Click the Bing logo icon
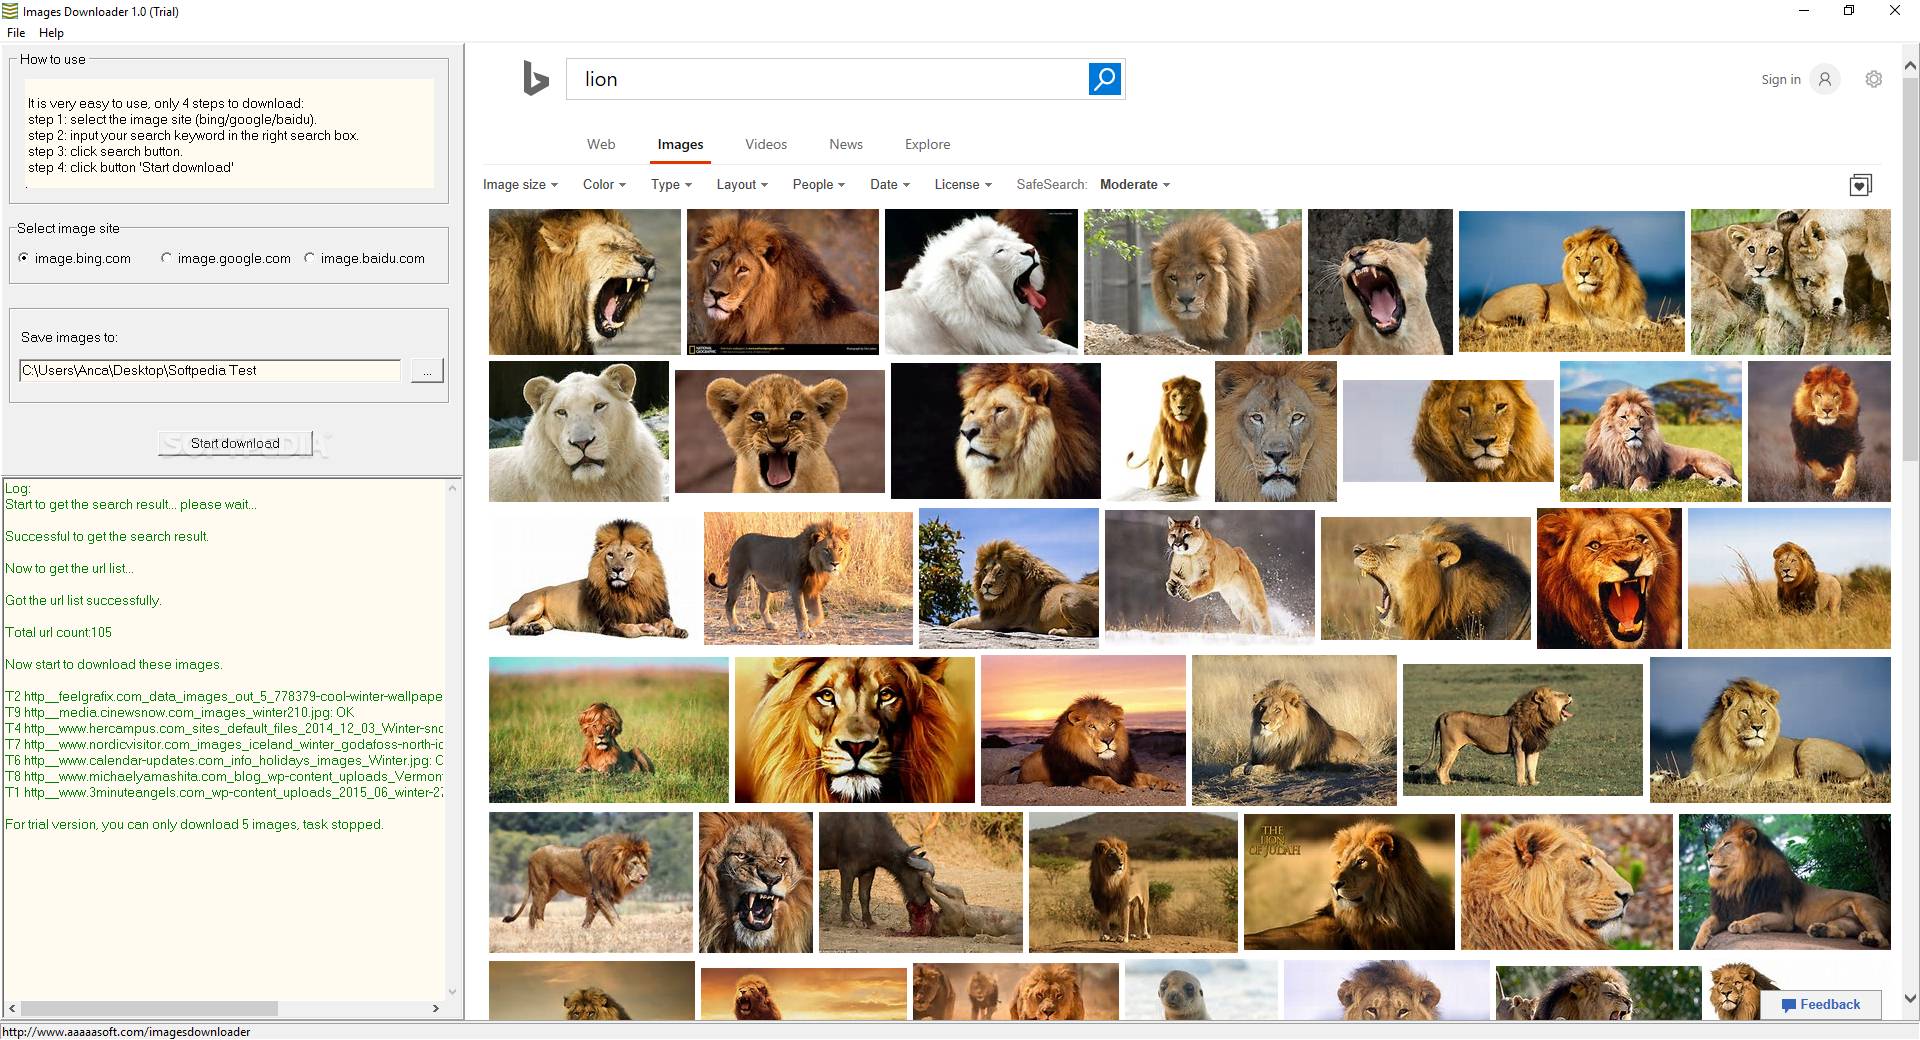Screen dimensions: 1920x1040 (536, 79)
